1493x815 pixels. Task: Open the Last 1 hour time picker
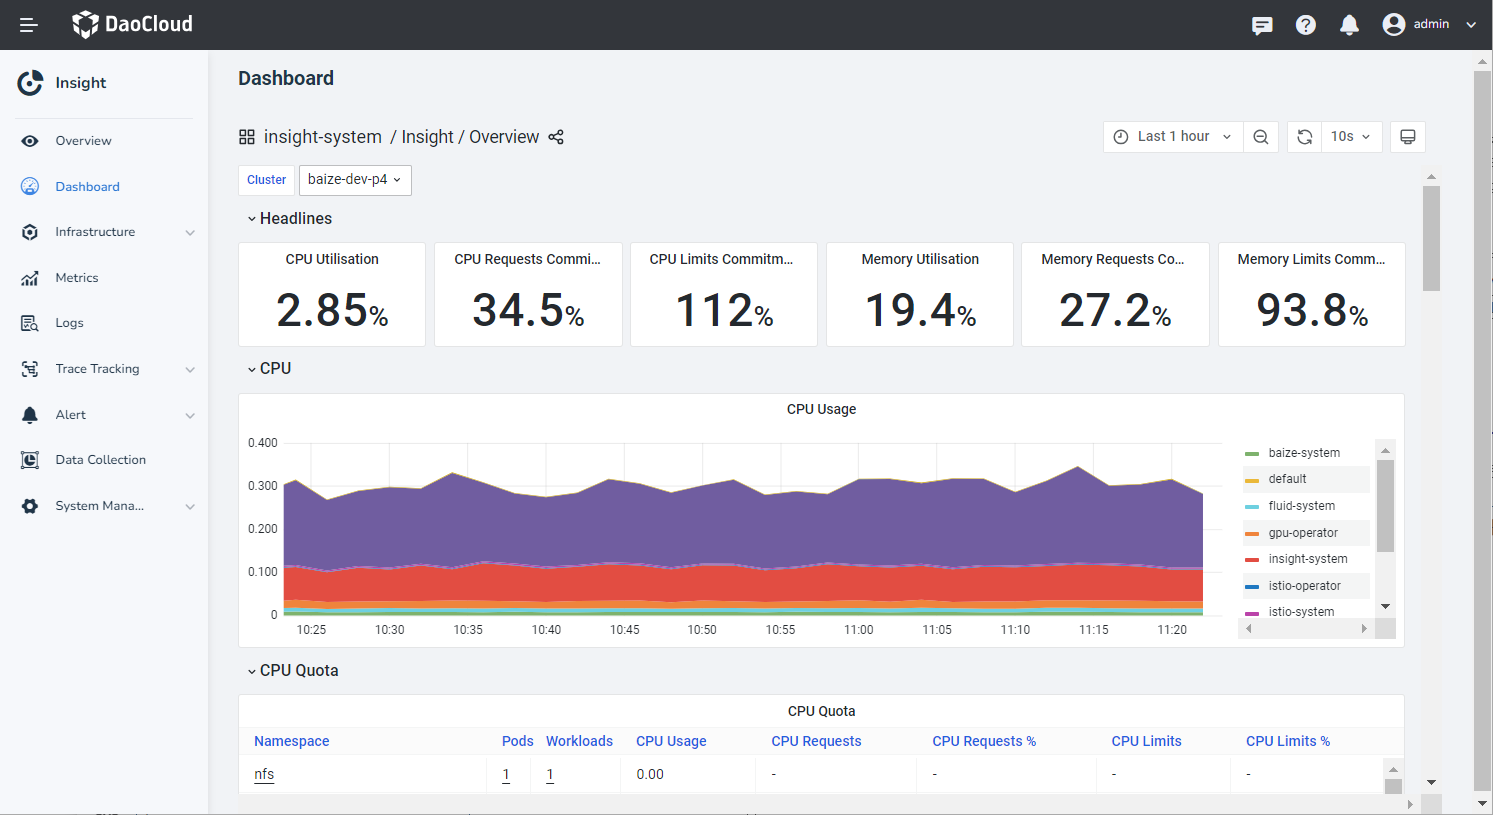[1173, 137]
